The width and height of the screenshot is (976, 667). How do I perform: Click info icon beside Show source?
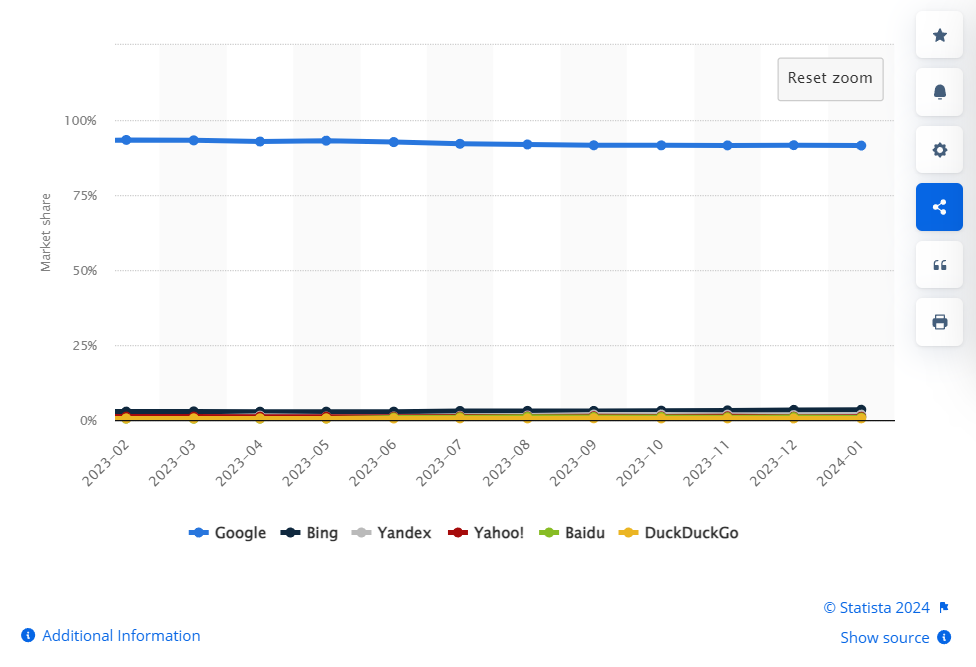click(944, 637)
